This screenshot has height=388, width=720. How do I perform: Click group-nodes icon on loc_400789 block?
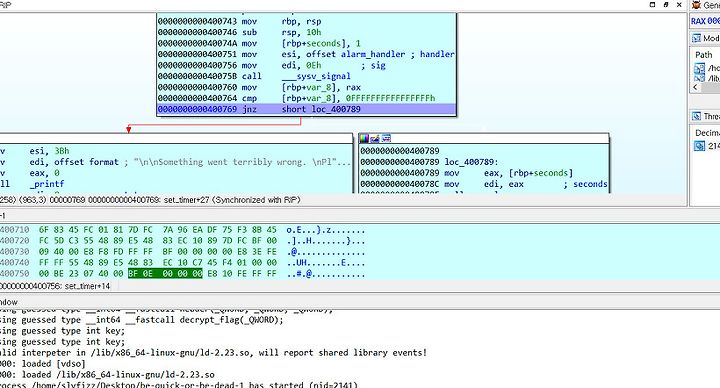(386, 138)
